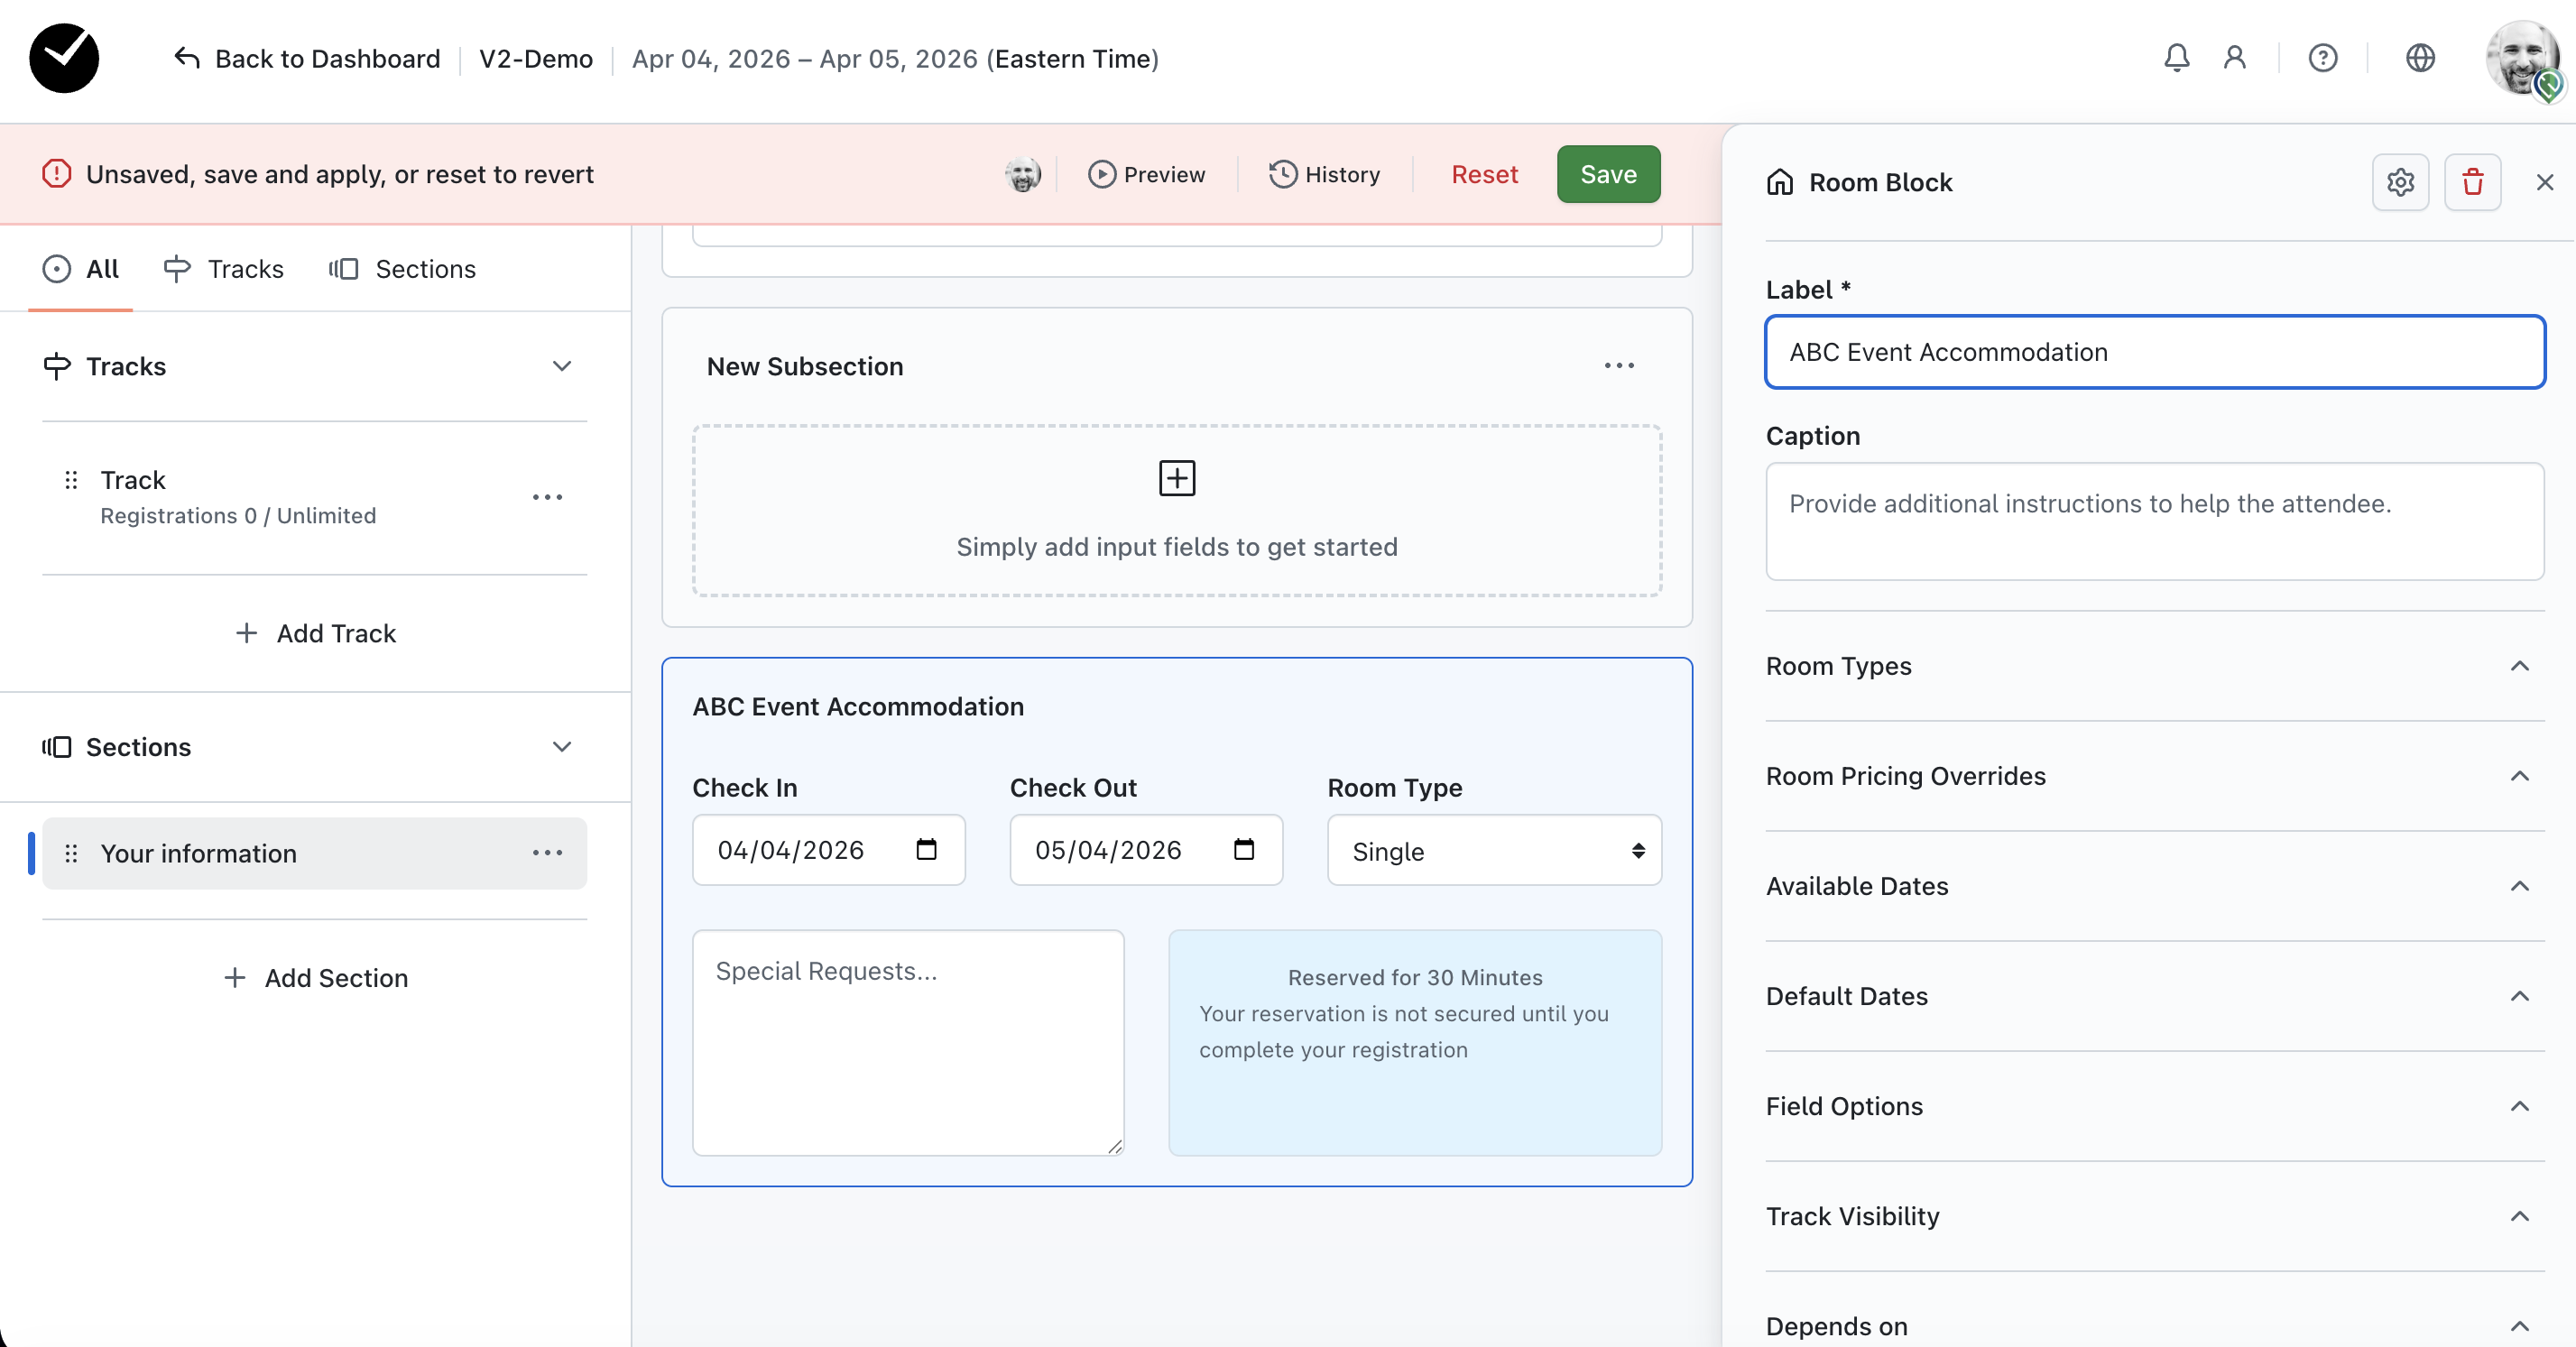
Task: Open the help question mark icon
Action: pyautogui.click(x=2322, y=58)
